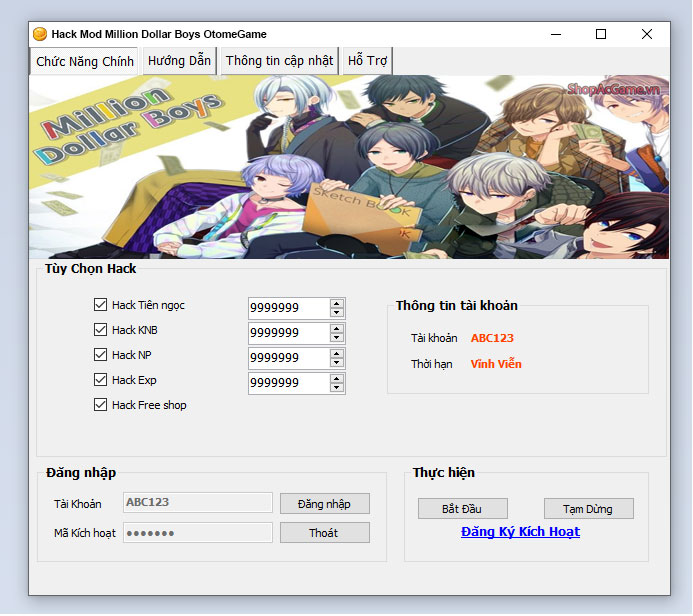The width and height of the screenshot is (693, 616).
Task: Toggle the Hack NP checkbox
Action: 100,354
